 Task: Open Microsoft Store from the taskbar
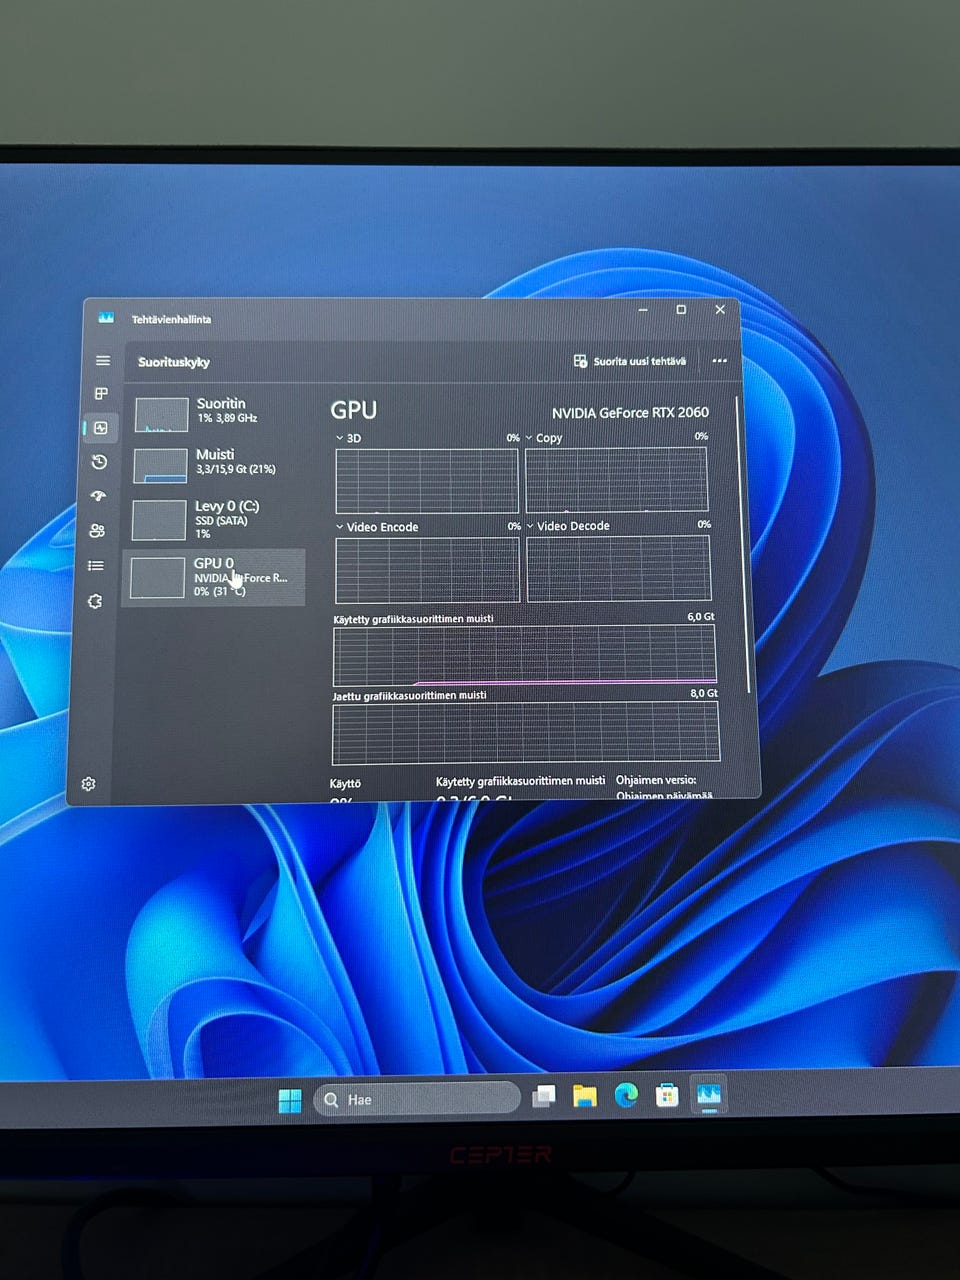click(667, 1096)
